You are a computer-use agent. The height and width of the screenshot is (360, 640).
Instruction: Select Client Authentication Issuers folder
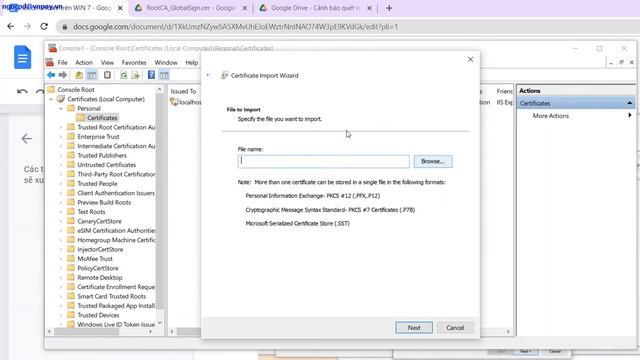click(116, 193)
